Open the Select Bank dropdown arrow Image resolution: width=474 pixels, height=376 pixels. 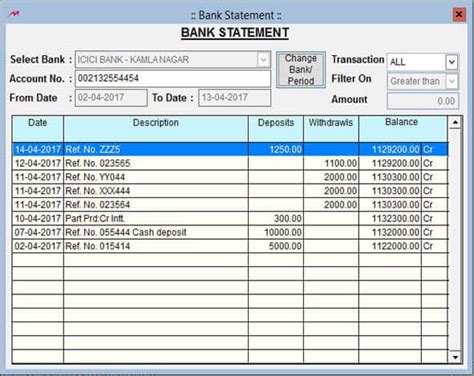click(263, 60)
